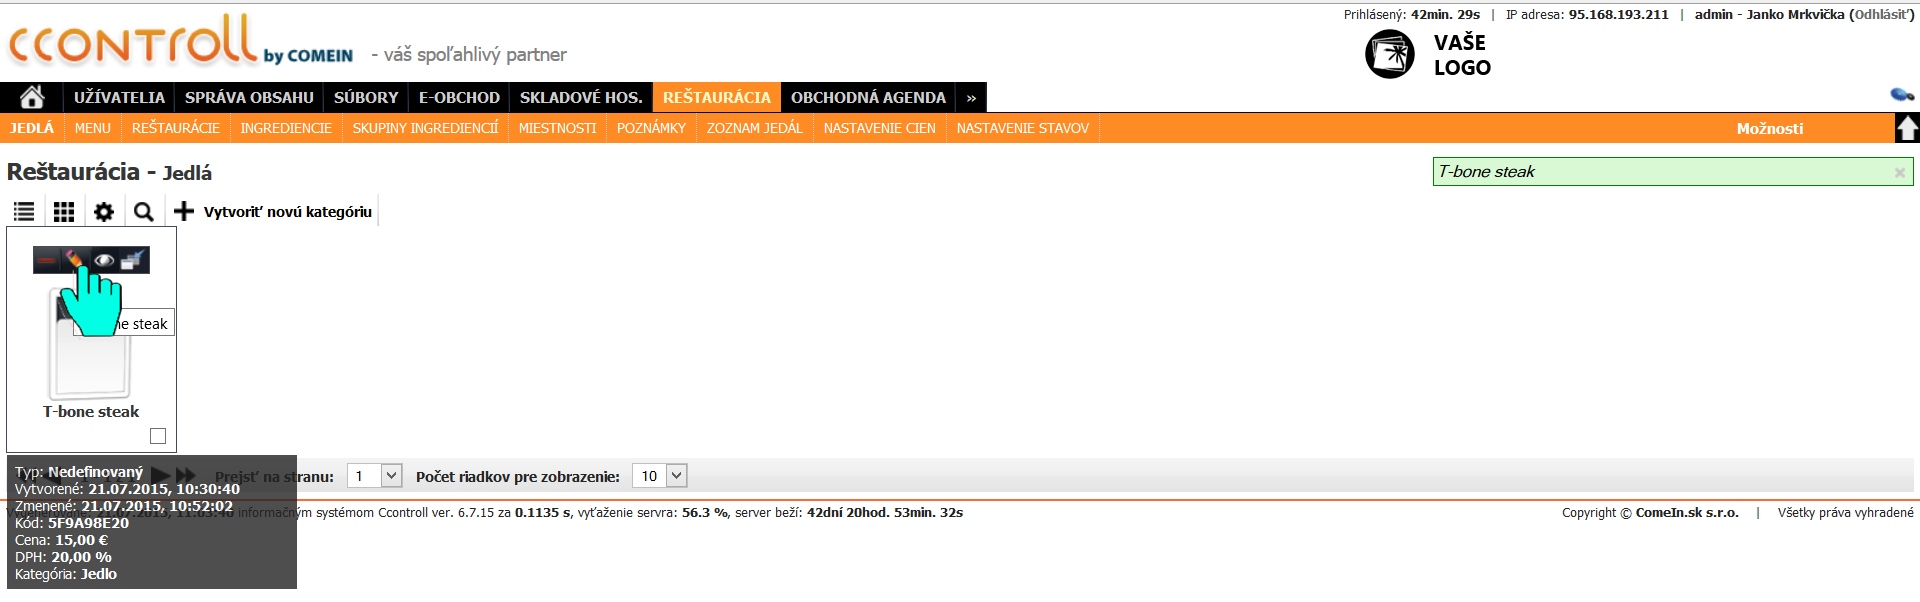View T-bone steak details with the eye icon
Screen dimensions: 1920x602
coord(104,260)
